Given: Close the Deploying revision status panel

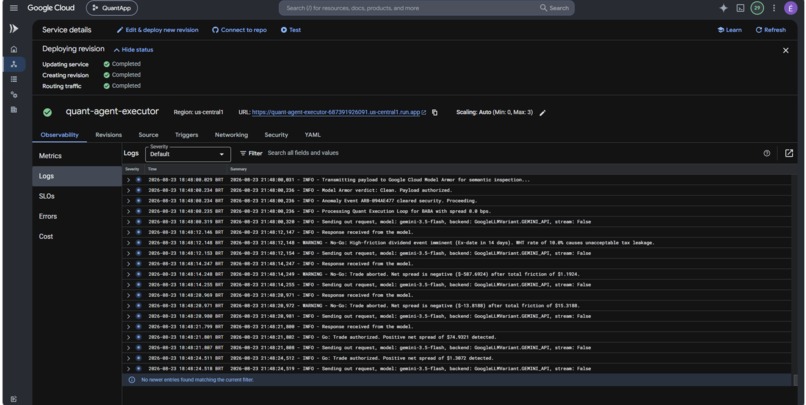Looking at the screenshot, I should [x=785, y=50].
